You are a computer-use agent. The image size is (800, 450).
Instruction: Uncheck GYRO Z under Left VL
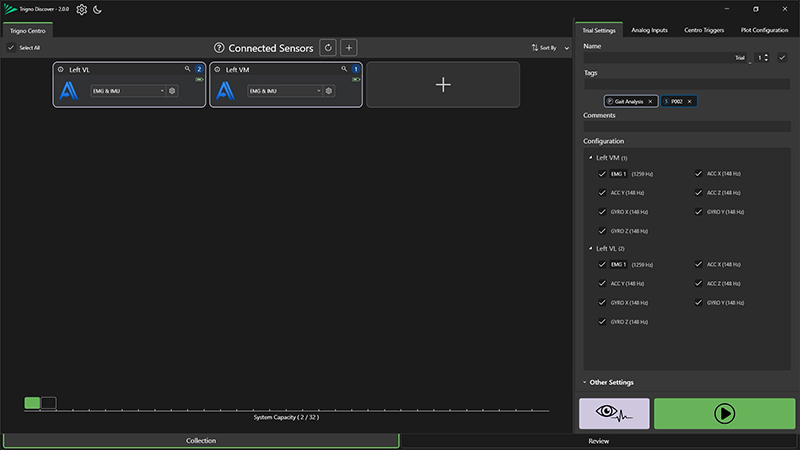[602, 322]
